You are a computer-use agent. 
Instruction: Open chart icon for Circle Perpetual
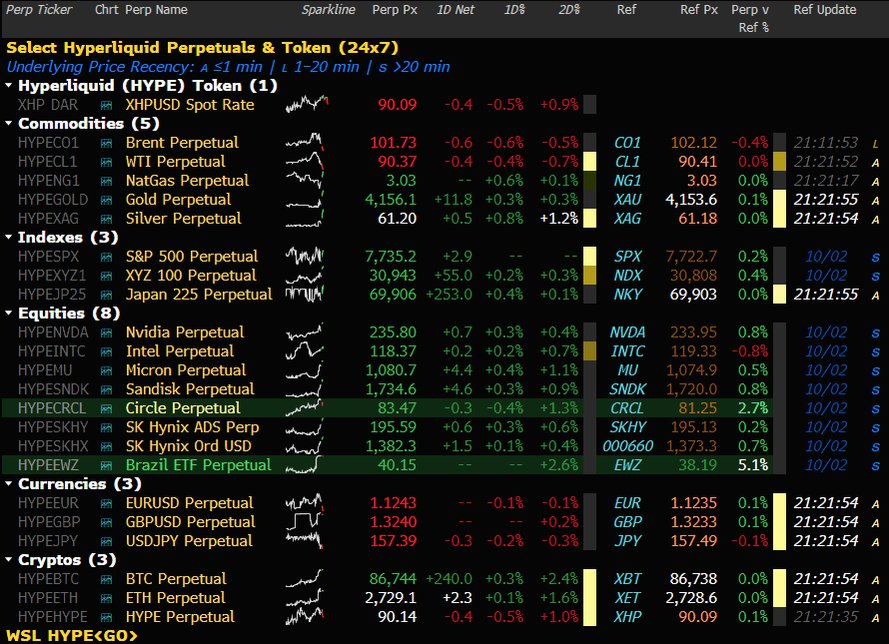click(x=106, y=409)
